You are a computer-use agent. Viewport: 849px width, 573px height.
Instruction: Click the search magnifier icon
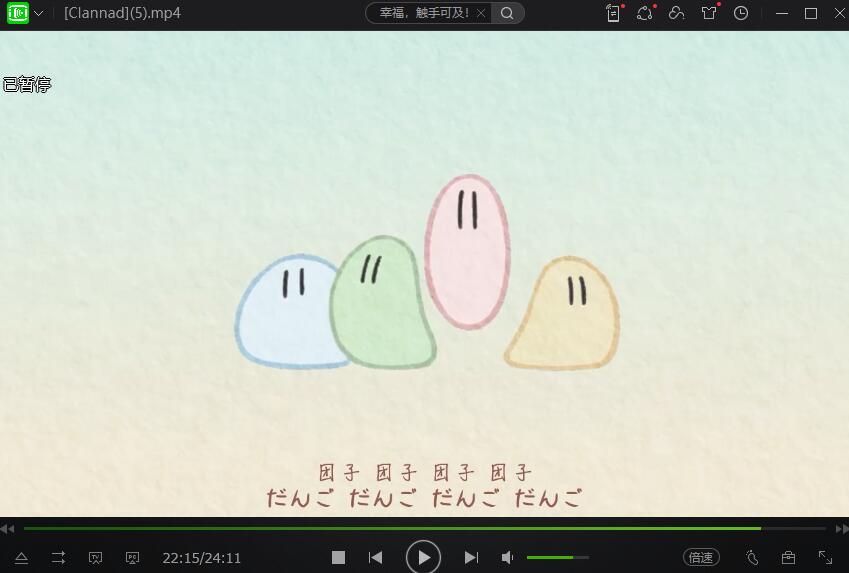coord(507,13)
